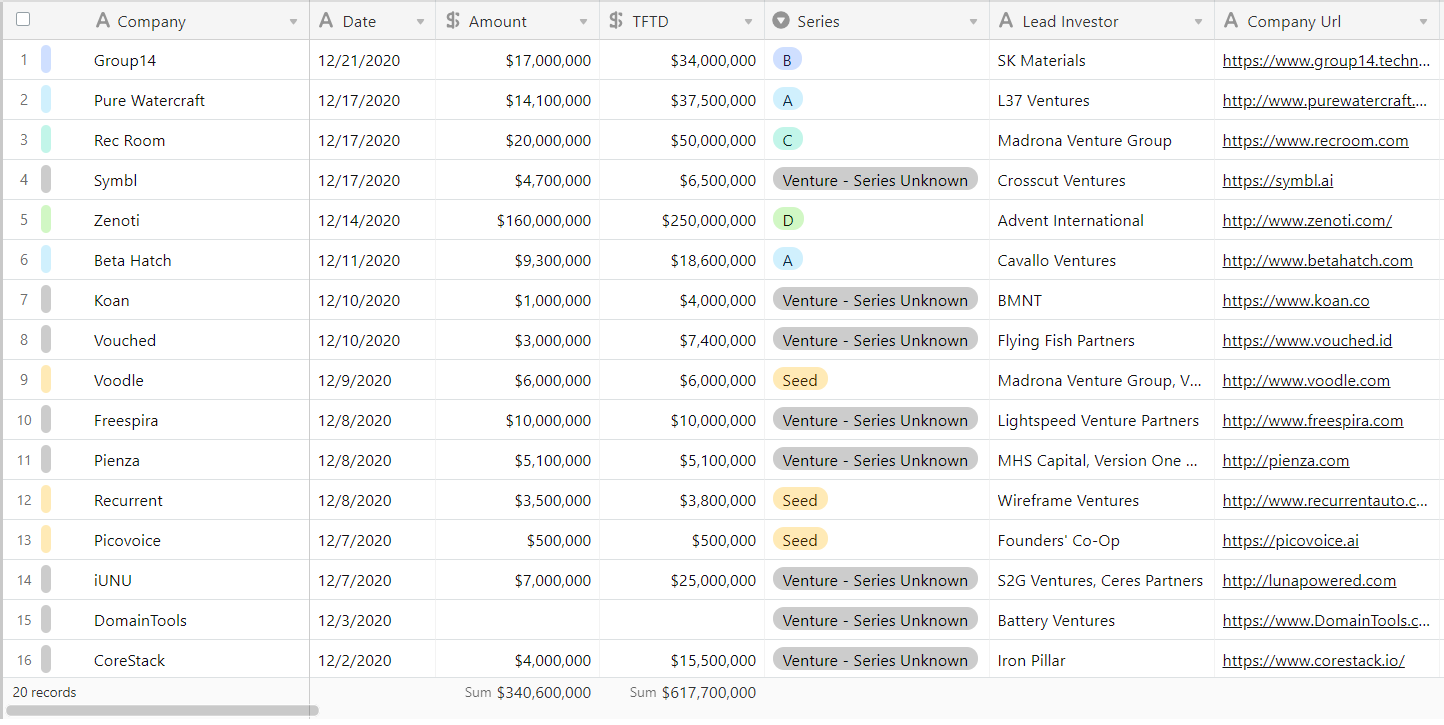Open the Date column dropdown menu
Screen dimensions: 1444x725
tap(420, 22)
